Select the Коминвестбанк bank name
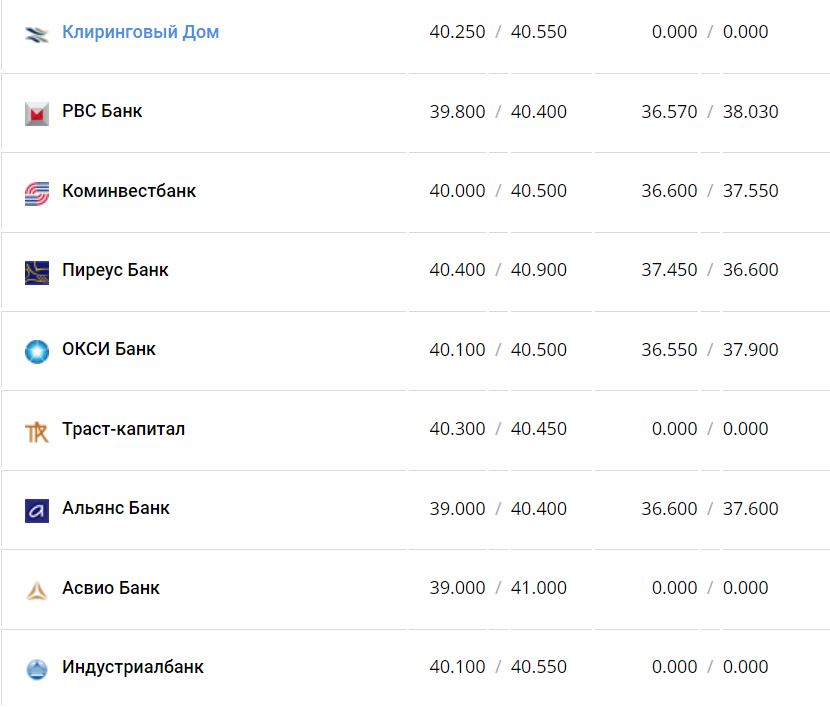 (x=129, y=191)
